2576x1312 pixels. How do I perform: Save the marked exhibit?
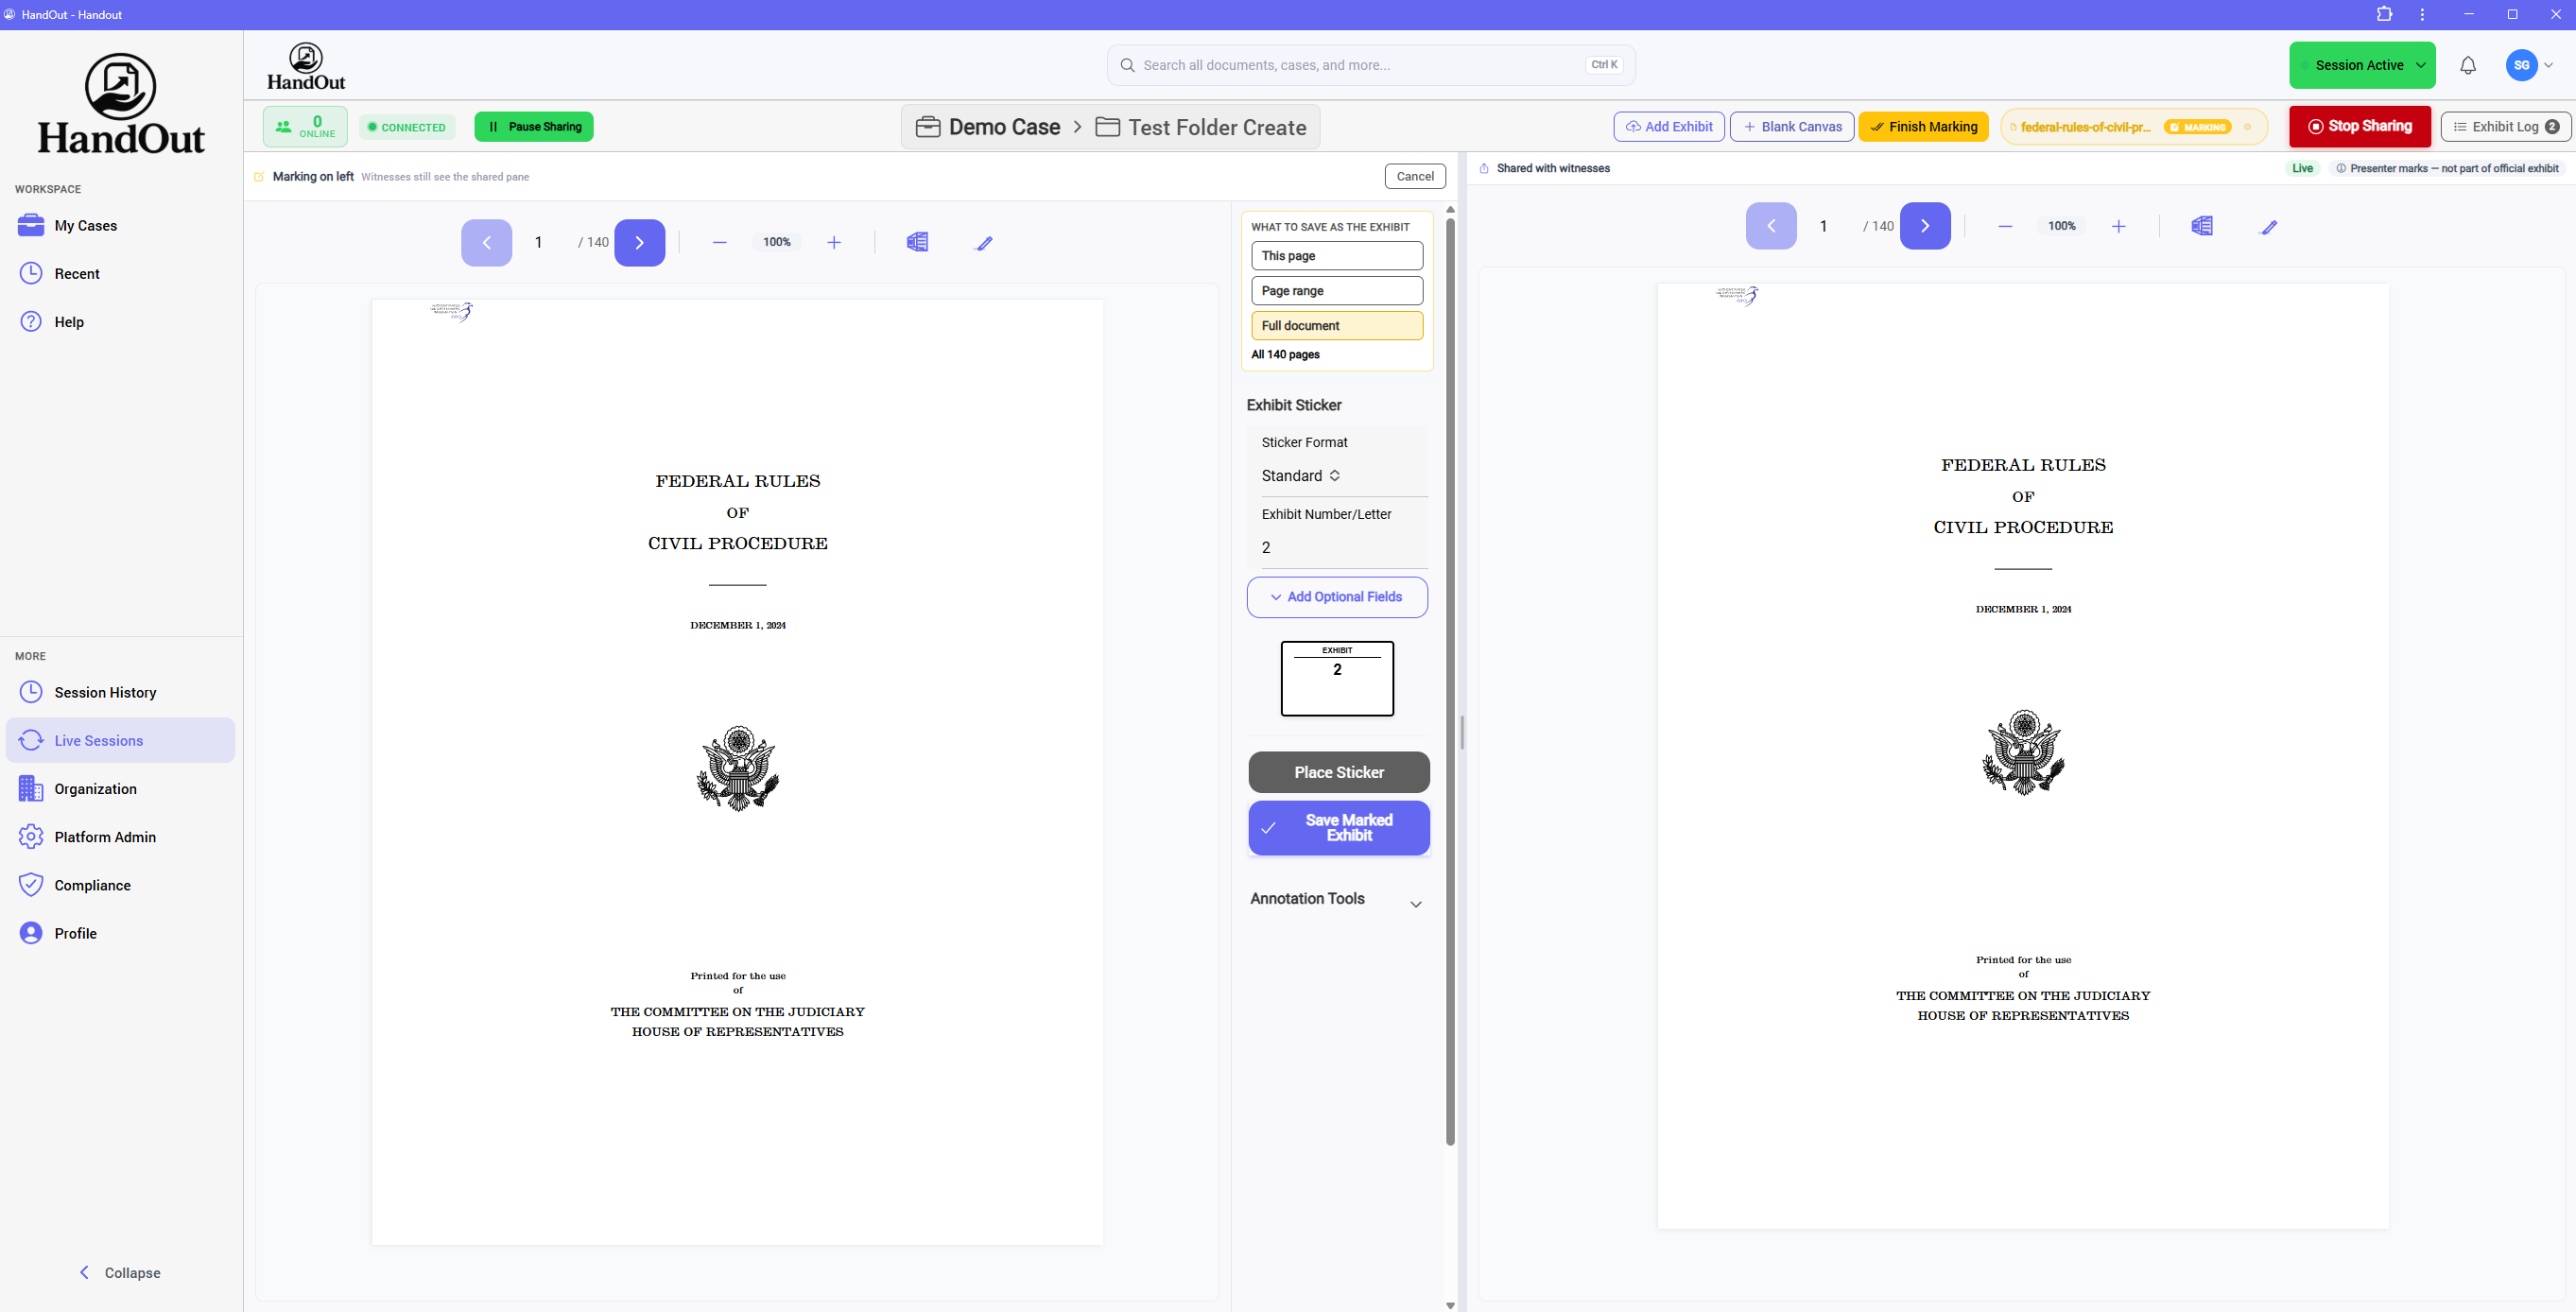tap(1339, 828)
